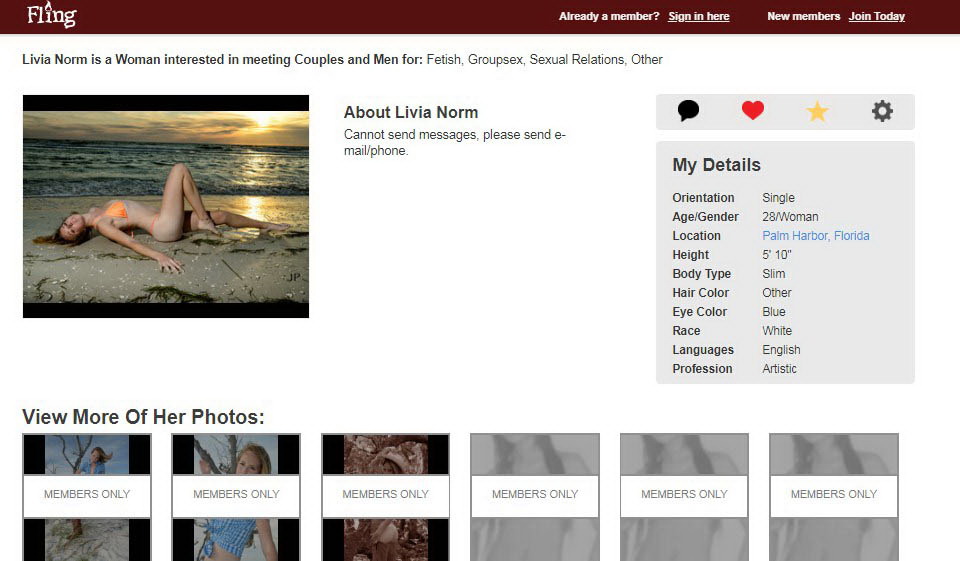Open the main beach profile photo
This screenshot has height=561, width=960.
[166, 206]
